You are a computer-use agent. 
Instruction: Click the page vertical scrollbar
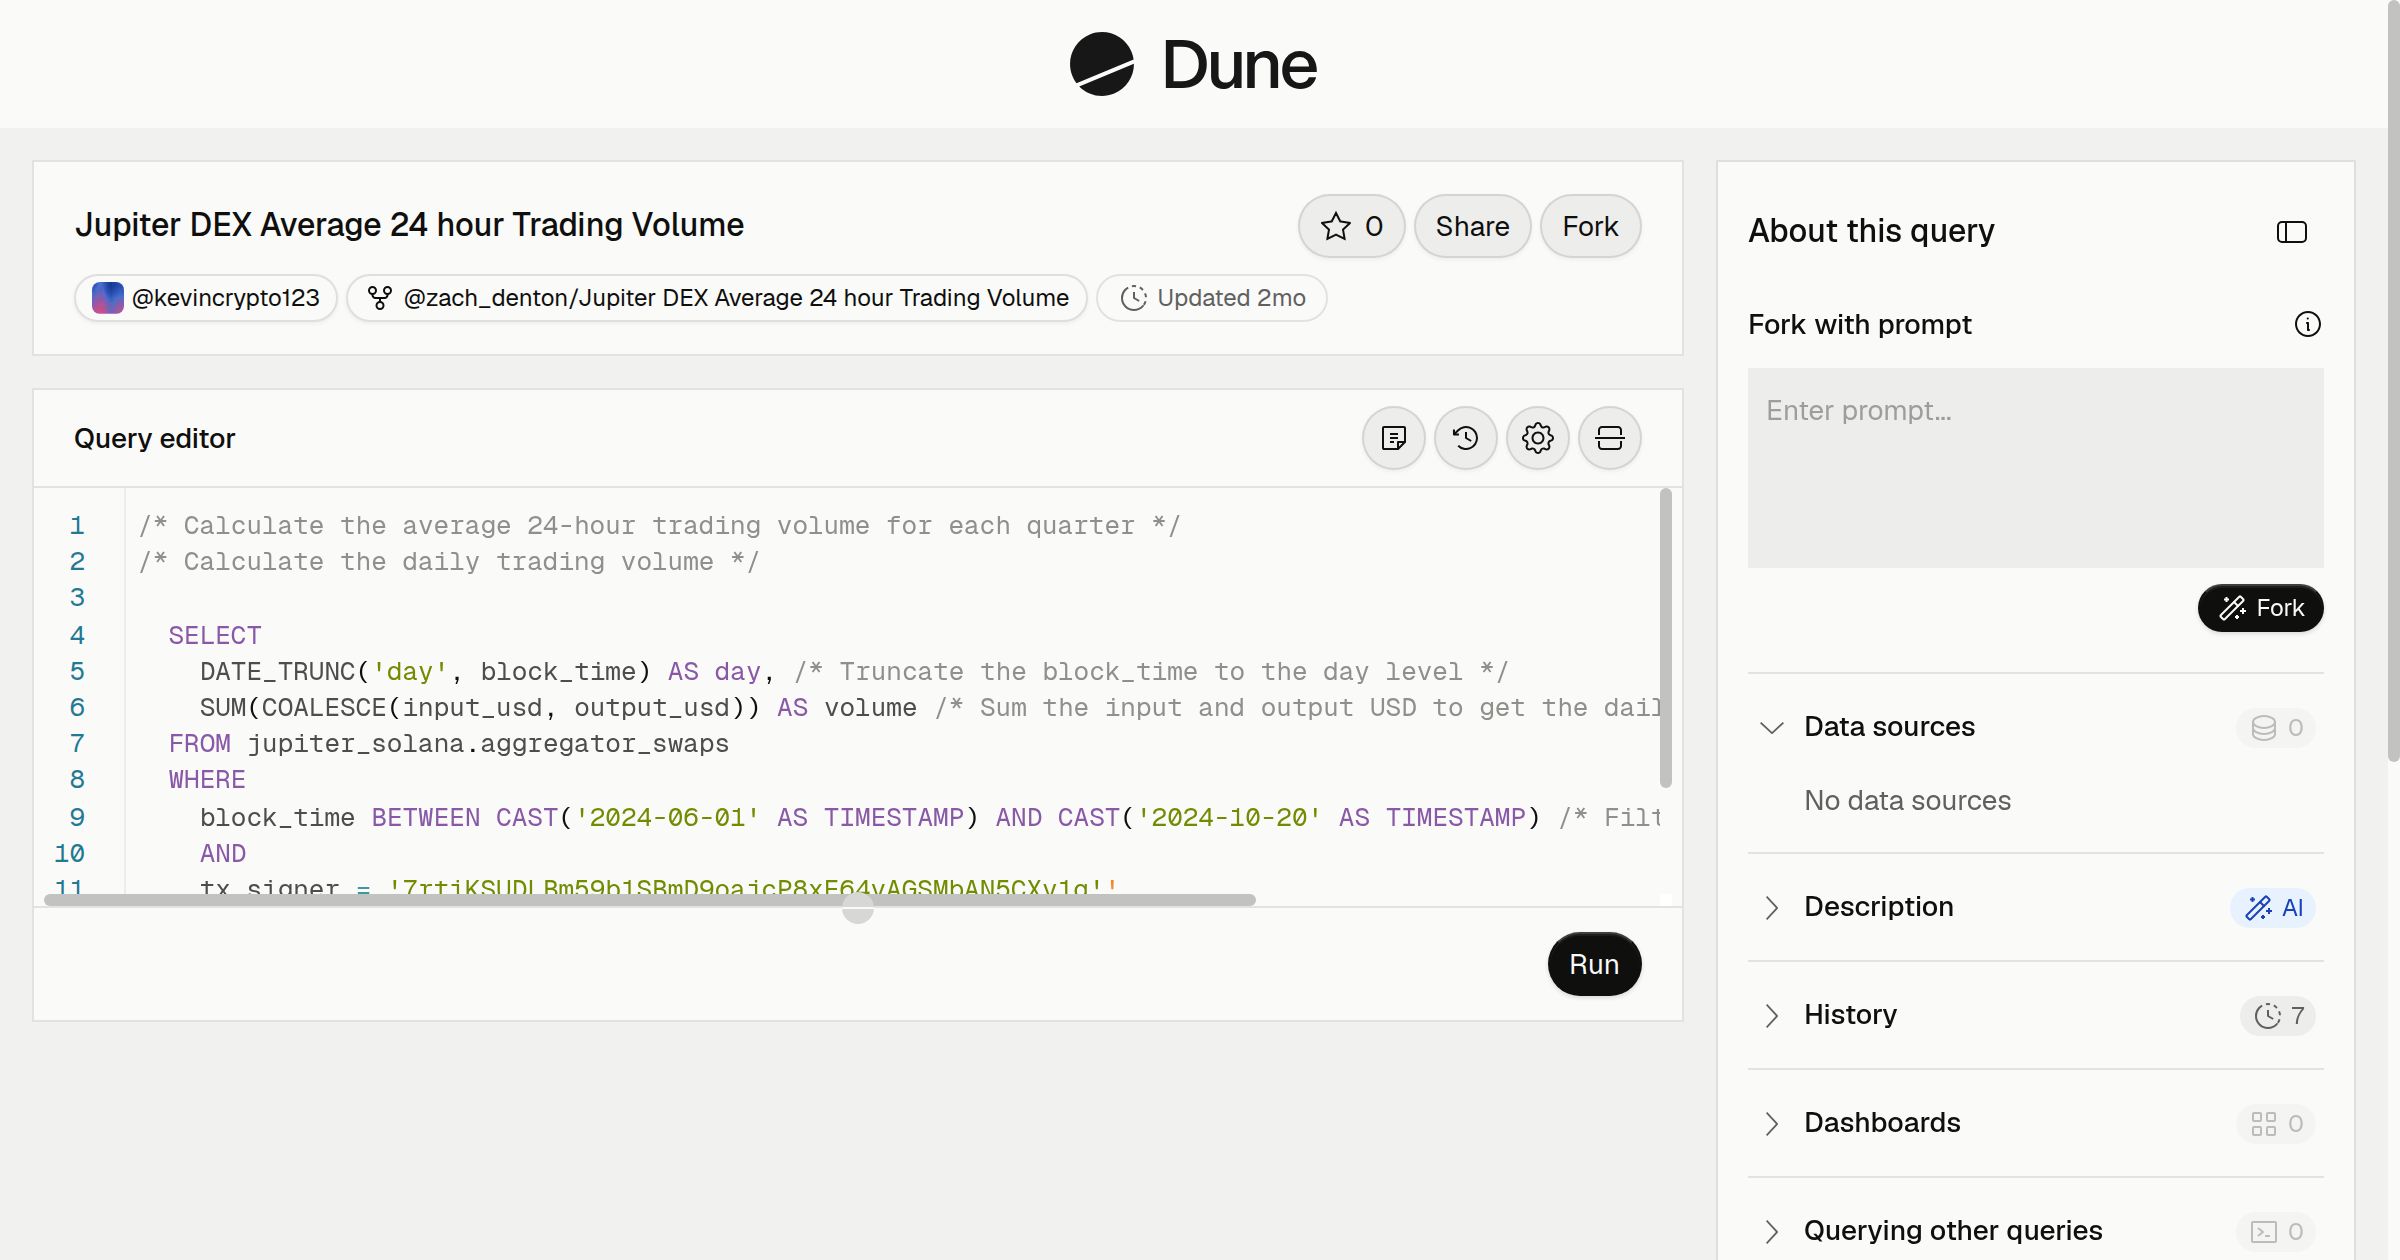2393,380
